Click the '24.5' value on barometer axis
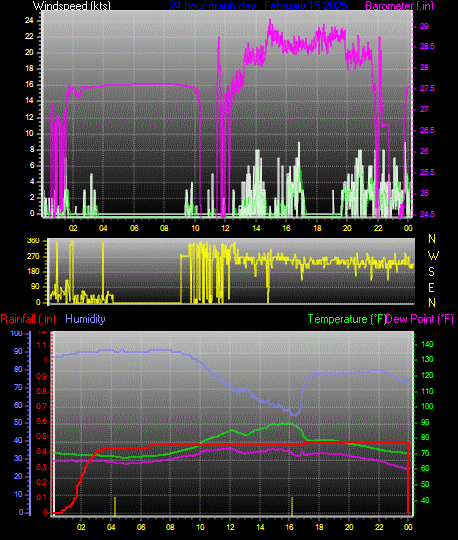Viewport: 458px width, 540px height. tap(427, 214)
